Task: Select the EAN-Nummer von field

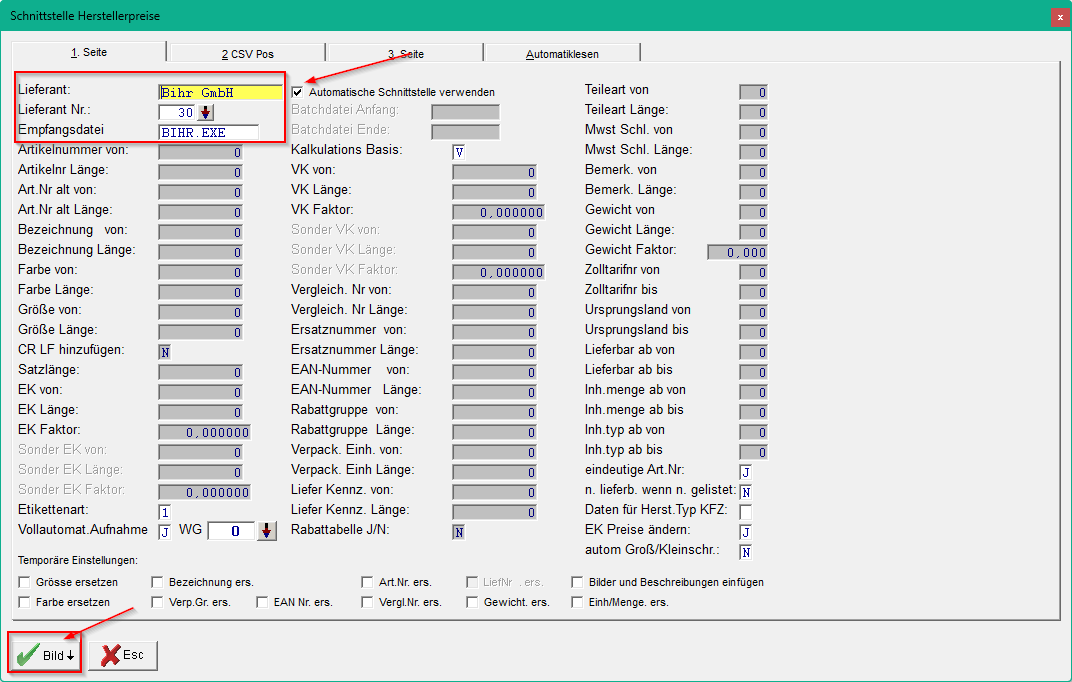Action: (x=494, y=372)
